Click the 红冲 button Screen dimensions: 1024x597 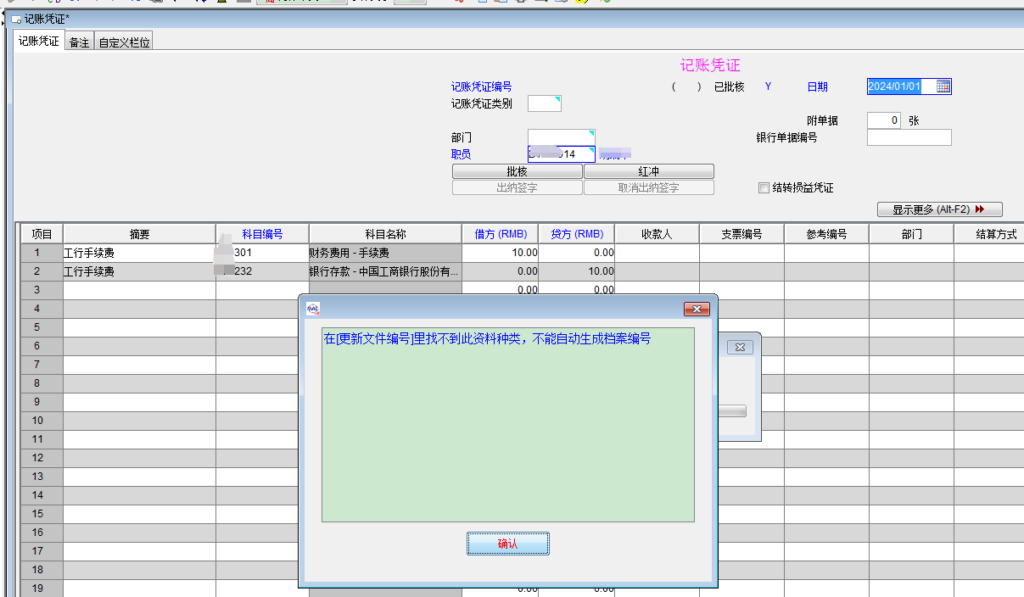pyautogui.click(x=648, y=171)
